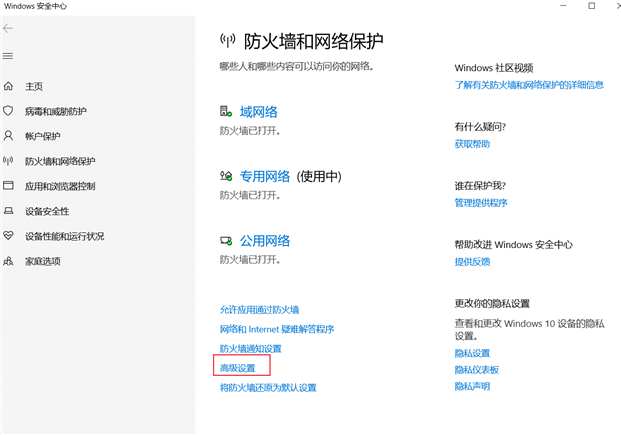
Task: Select 家庭选项 in sidebar
Action: 43,261
